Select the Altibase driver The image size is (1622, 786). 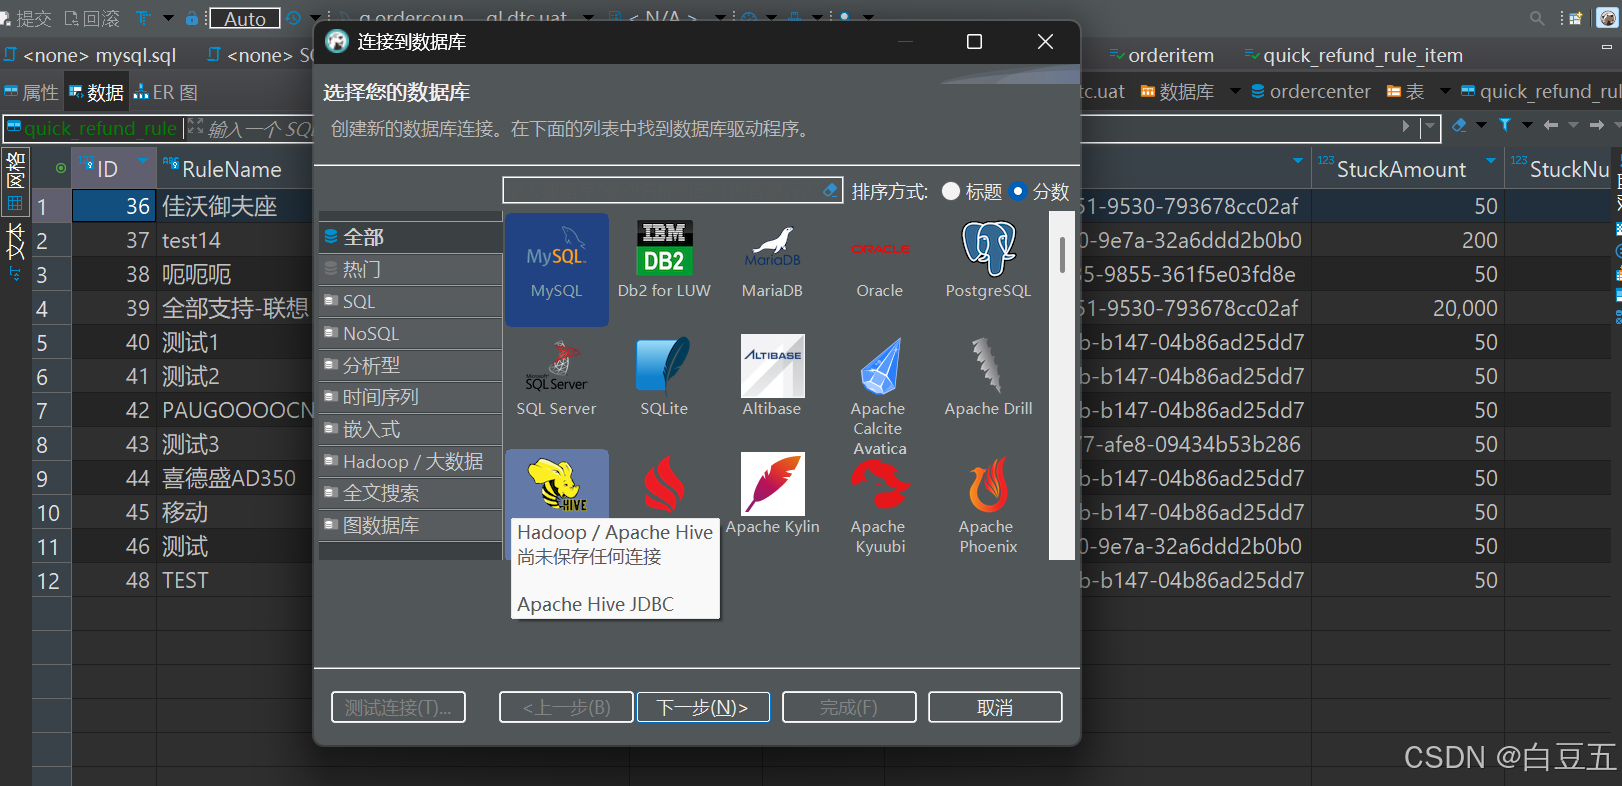coord(772,378)
